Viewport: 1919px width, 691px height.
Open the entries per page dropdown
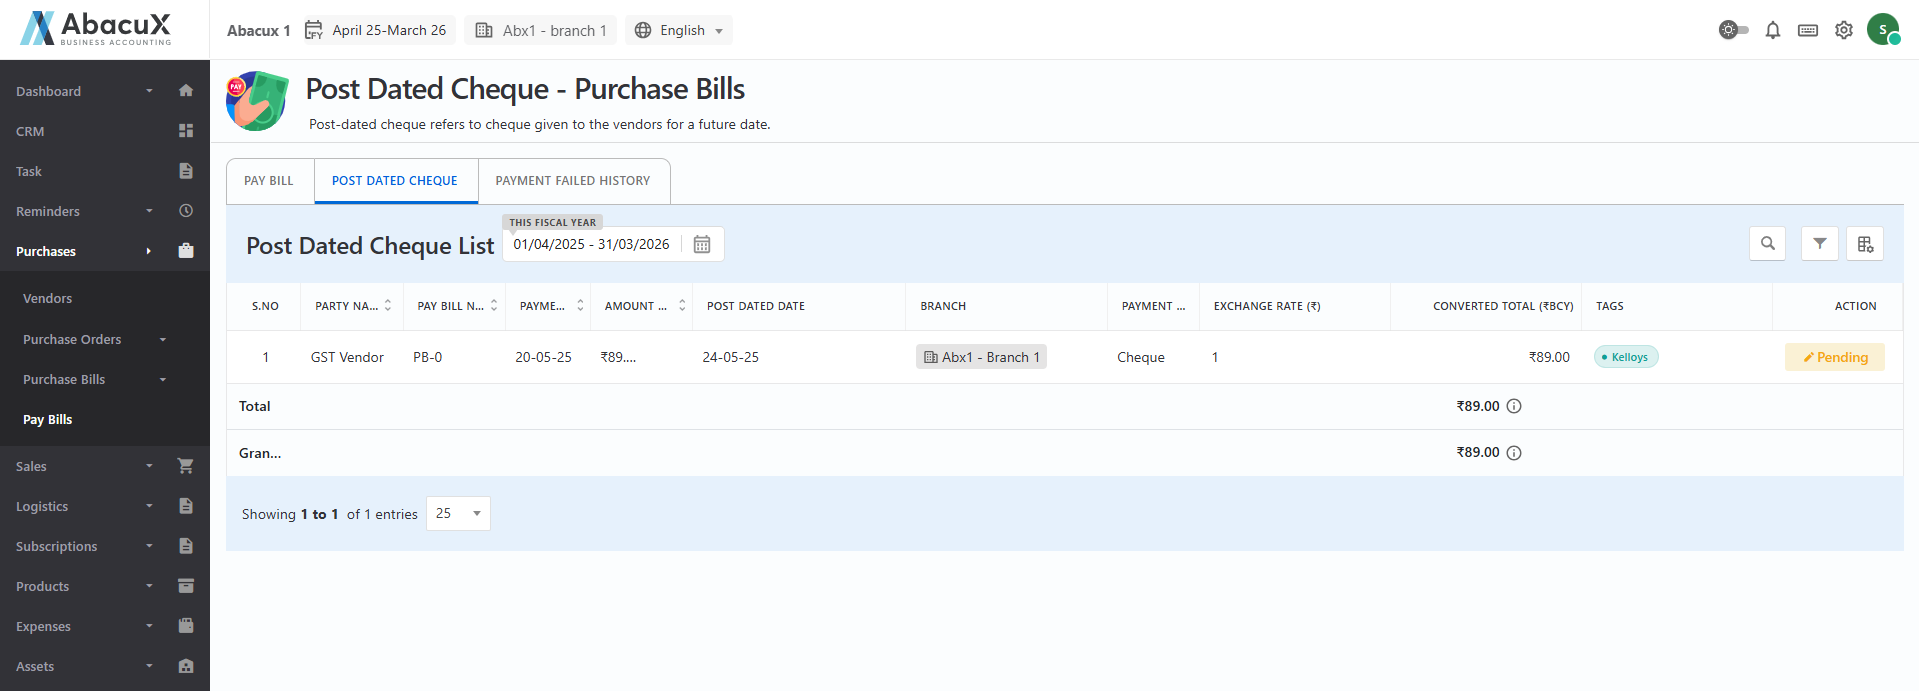coord(458,514)
